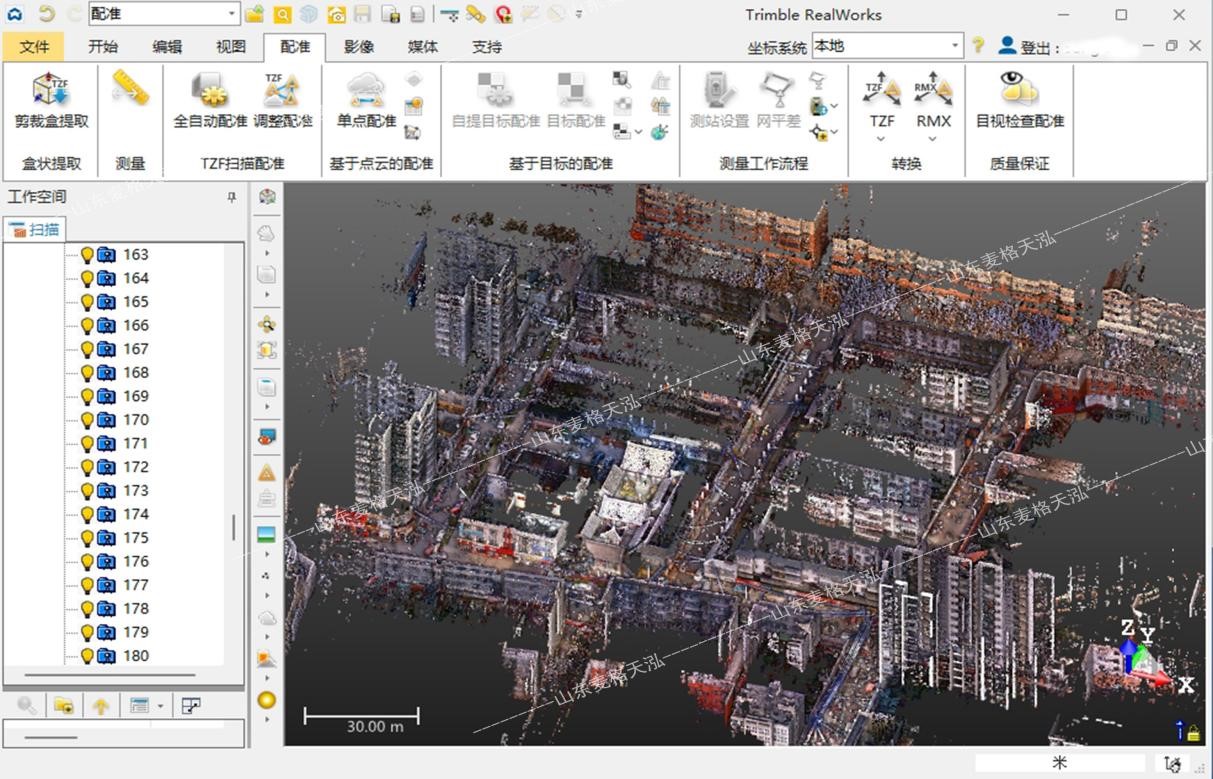Switch to the 编辑 (Edit) tab
The width and height of the screenshot is (1213, 779).
167,47
